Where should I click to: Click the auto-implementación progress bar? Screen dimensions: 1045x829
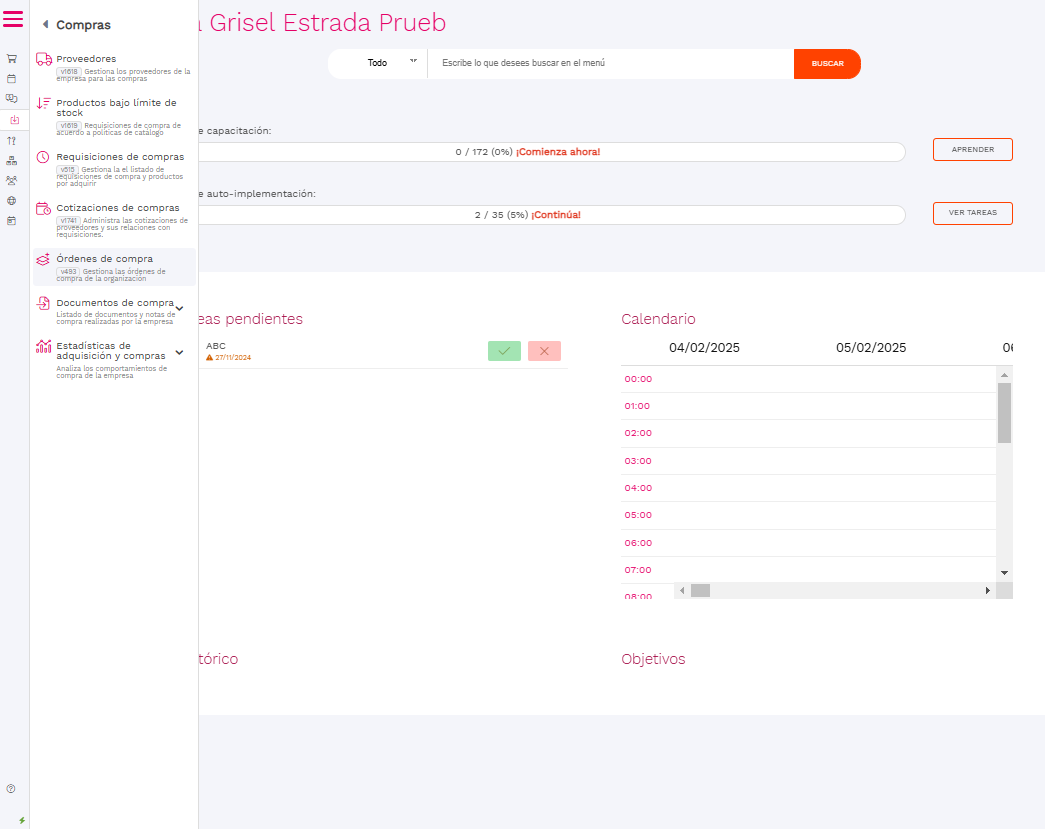click(x=550, y=215)
